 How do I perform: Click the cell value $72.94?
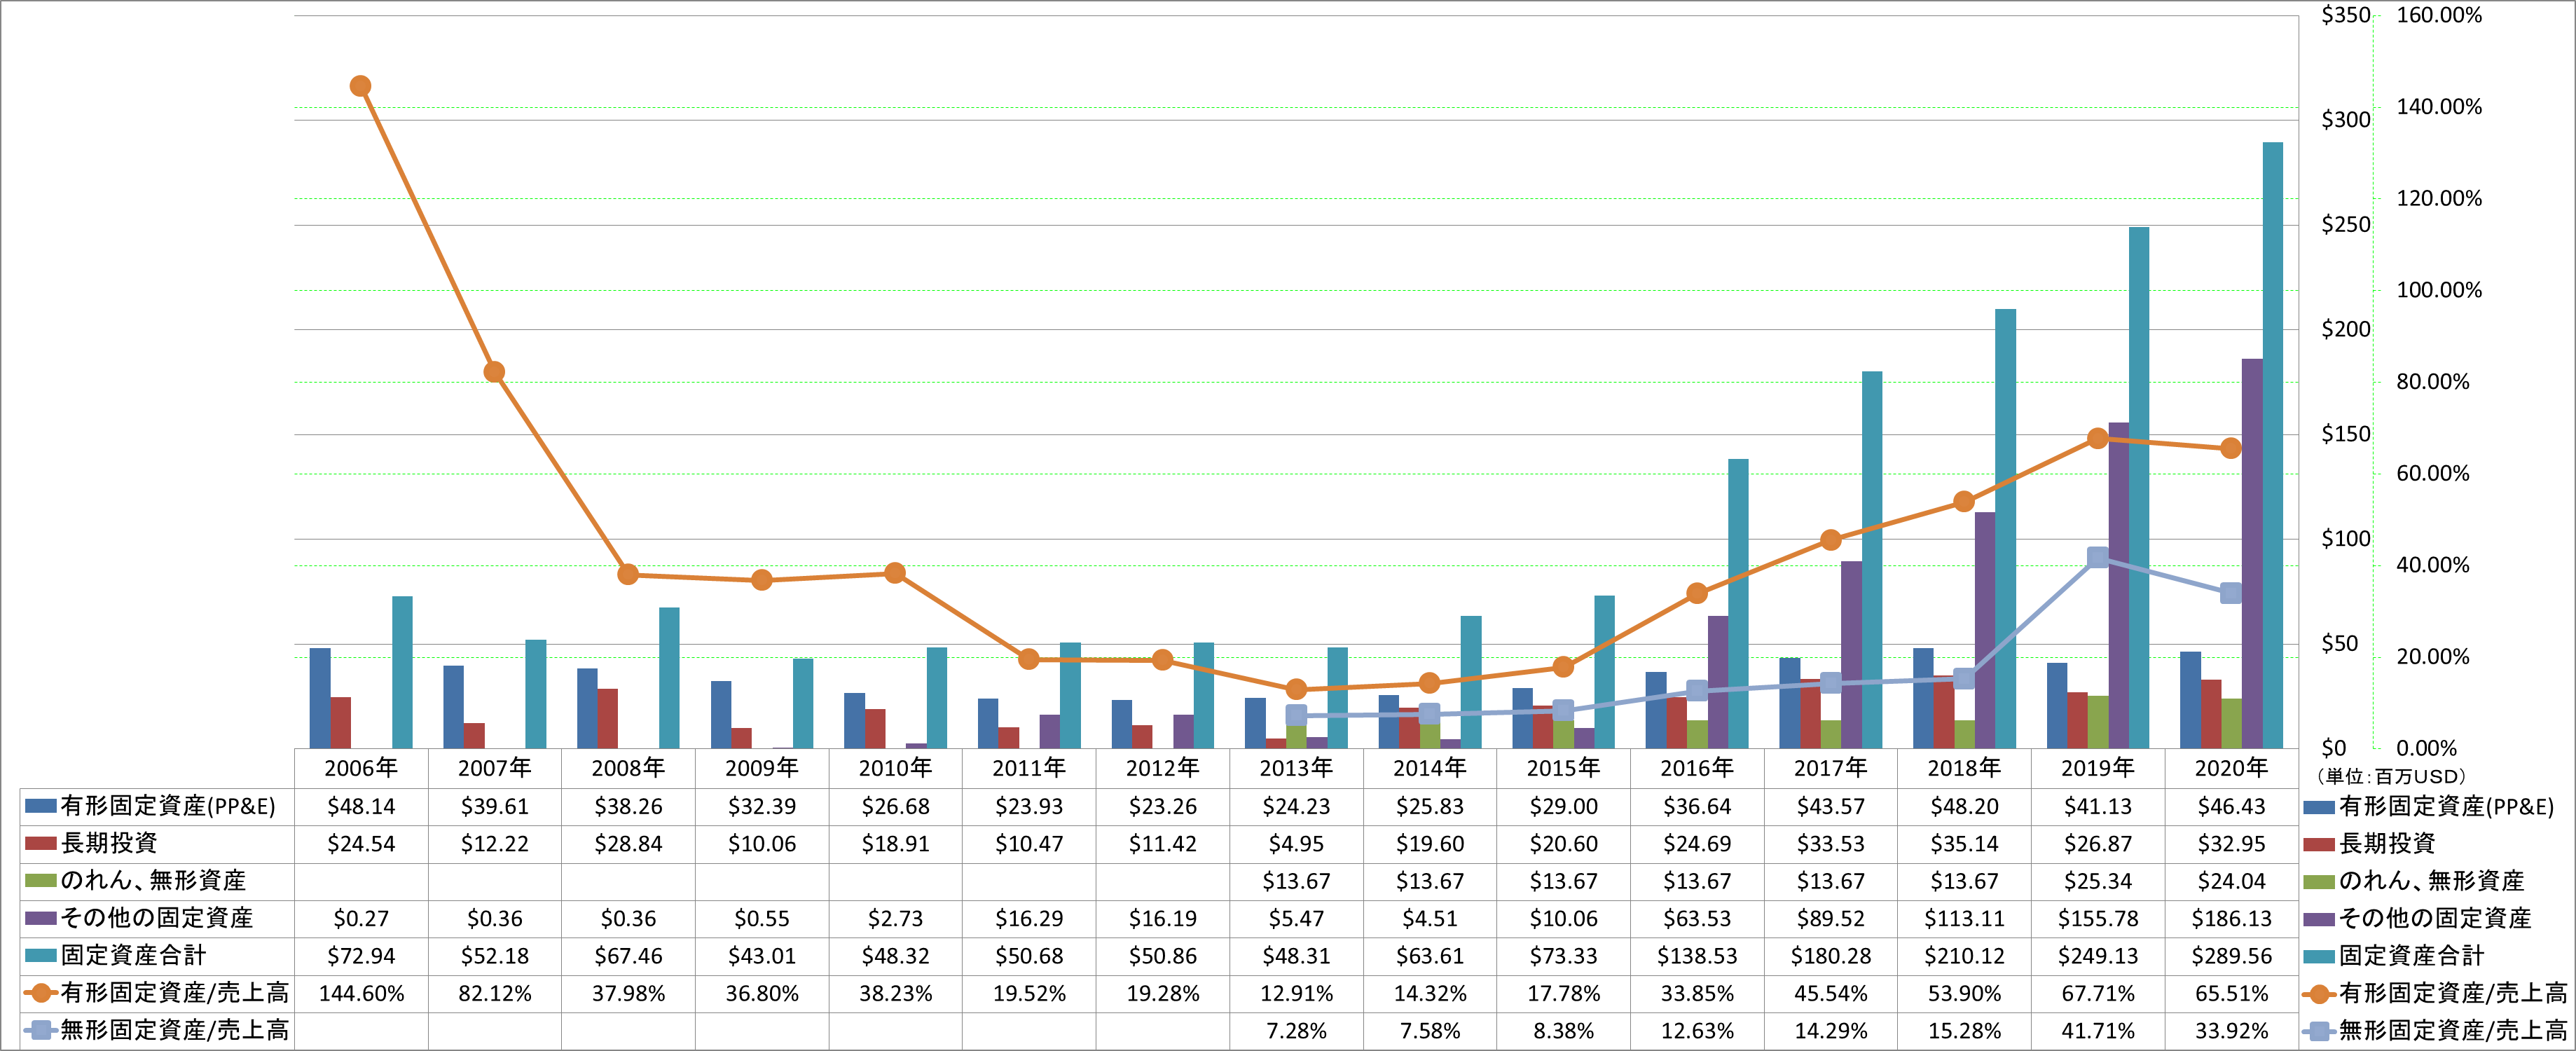(x=361, y=955)
